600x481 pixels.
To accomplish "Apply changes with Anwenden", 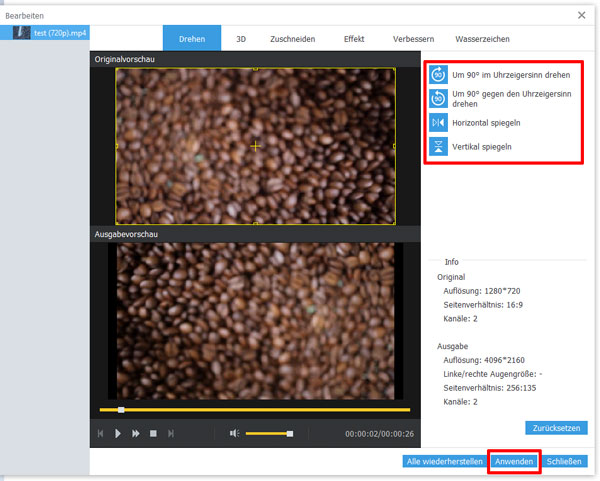I will [514, 461].
